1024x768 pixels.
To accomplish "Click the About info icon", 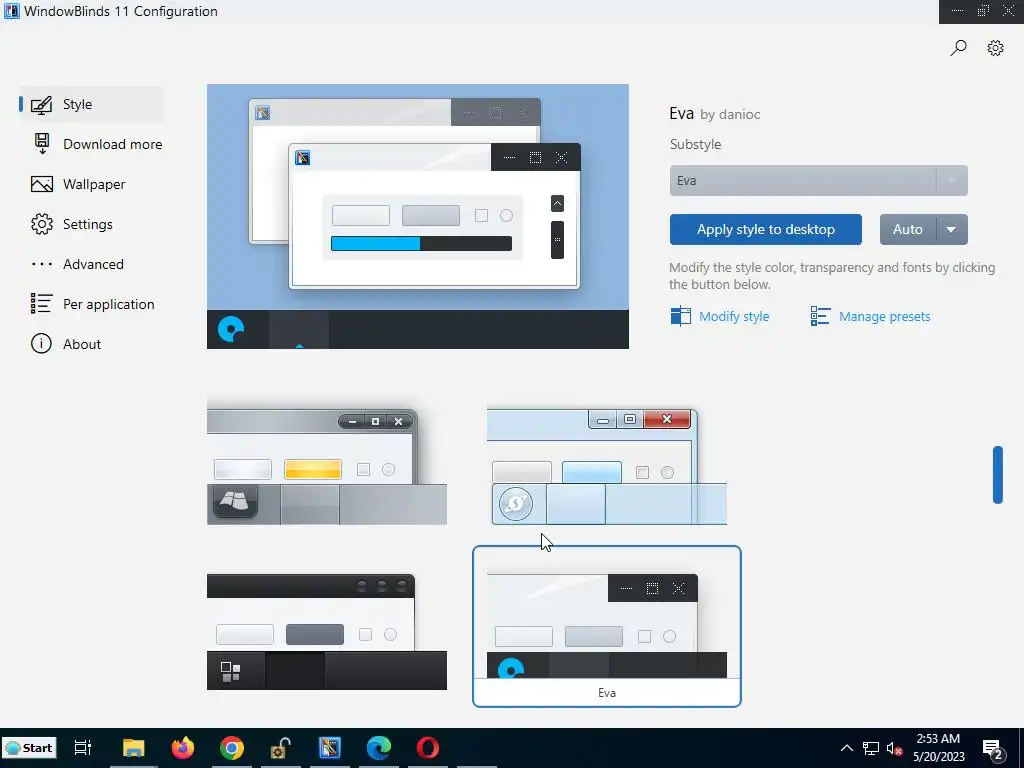I will pyautogui.click(x=41, y=344).
